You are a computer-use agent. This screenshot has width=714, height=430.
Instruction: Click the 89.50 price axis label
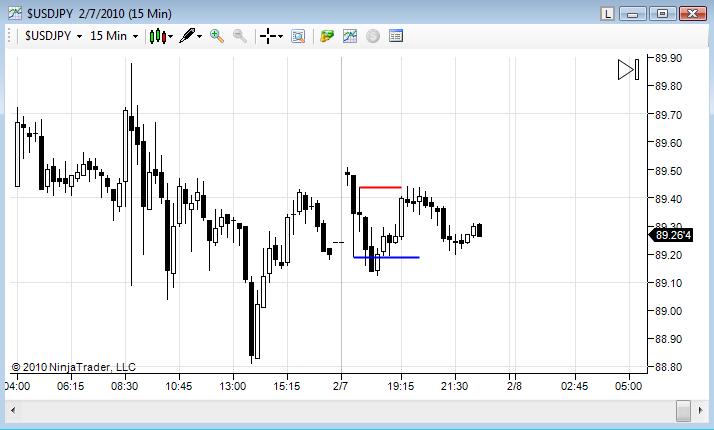tap(668, 171)
